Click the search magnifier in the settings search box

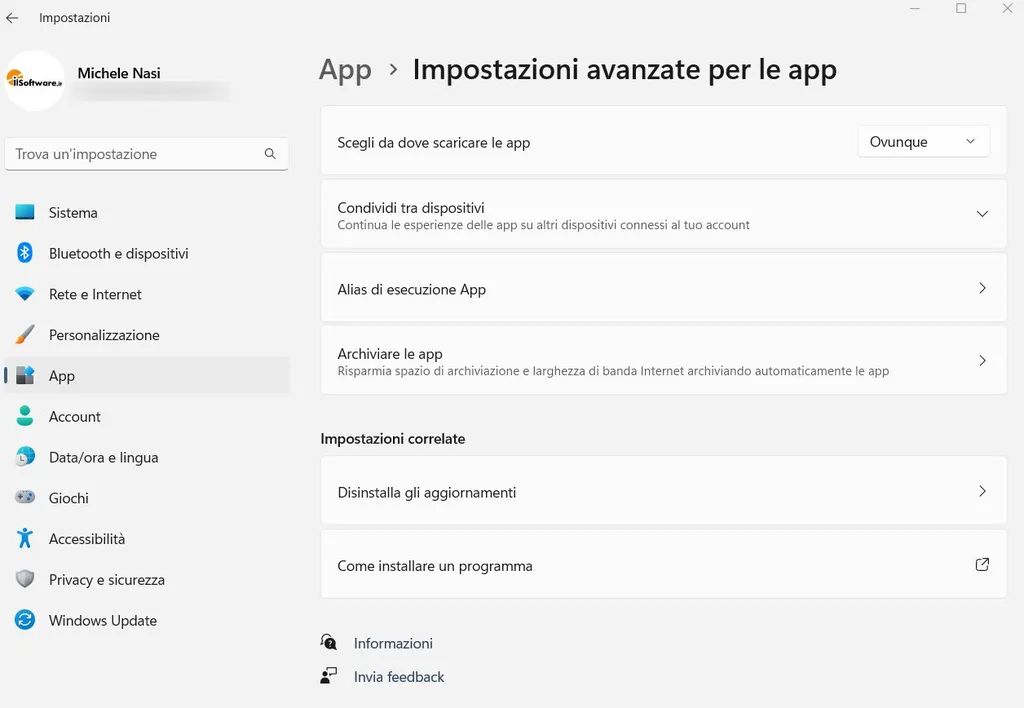(270, 154)
